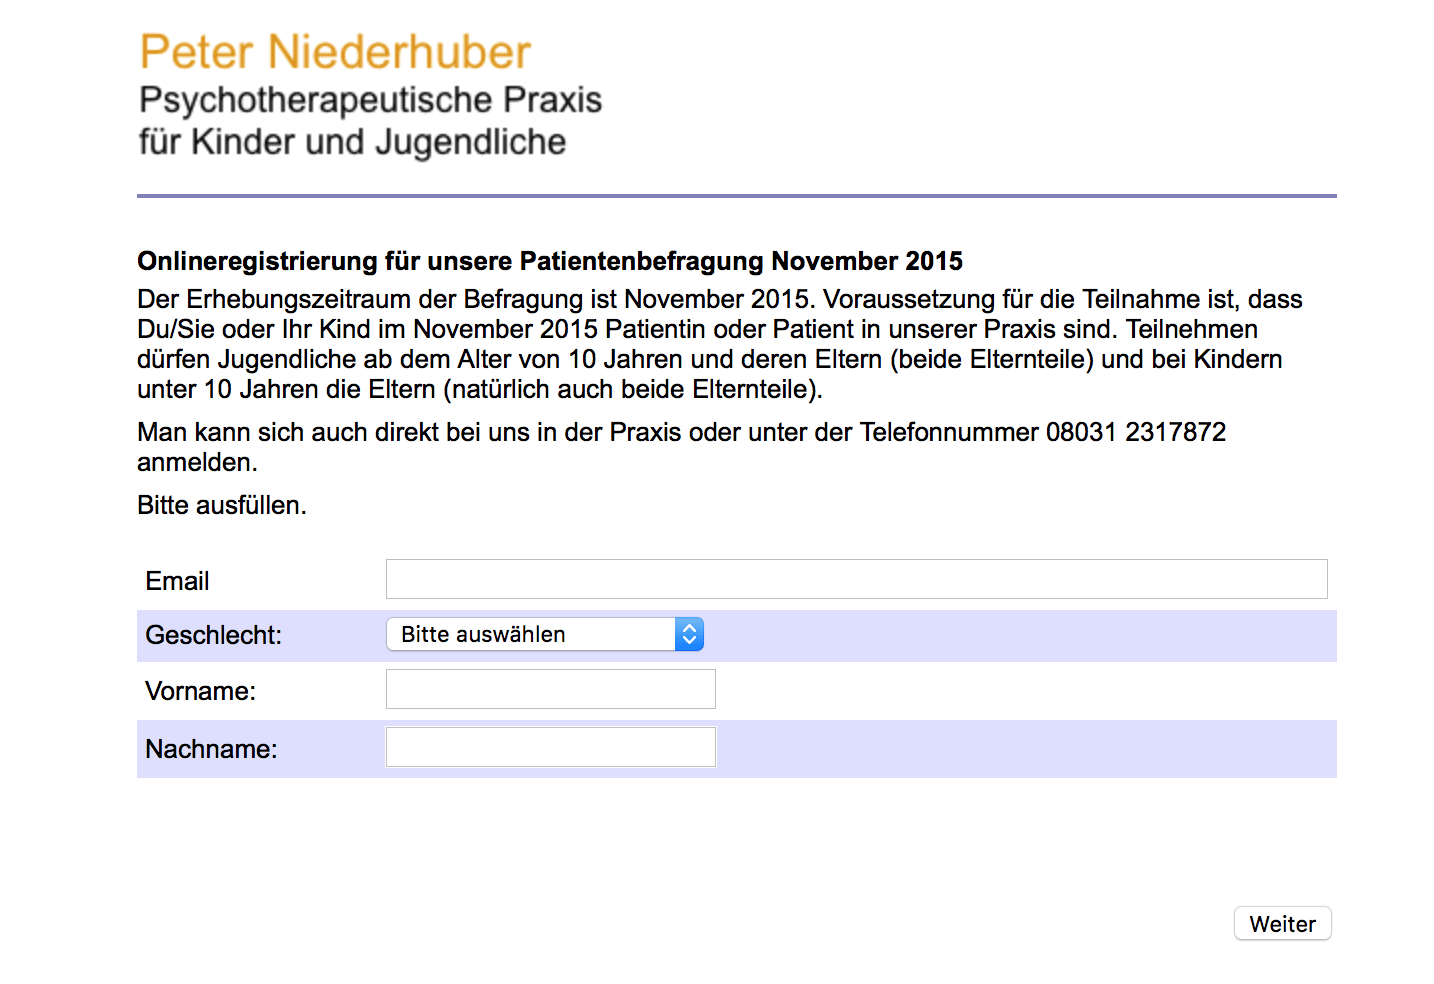1434x984 pixels.
Task: Click the 'Bitte ausfüllen.' instruction text
Action: click(x=221, y=505)
